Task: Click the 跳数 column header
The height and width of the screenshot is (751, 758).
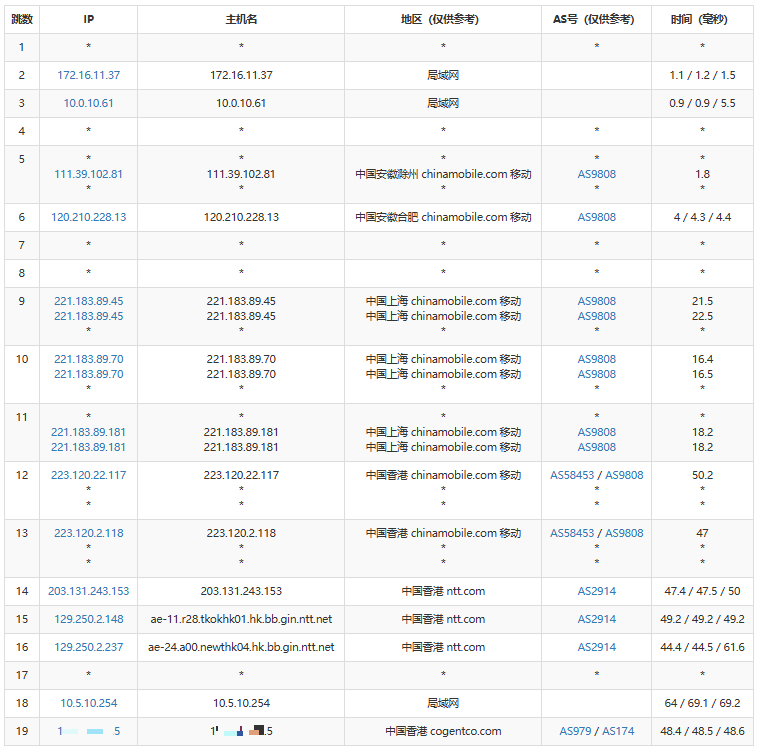Action: click(x=22, y=19)
